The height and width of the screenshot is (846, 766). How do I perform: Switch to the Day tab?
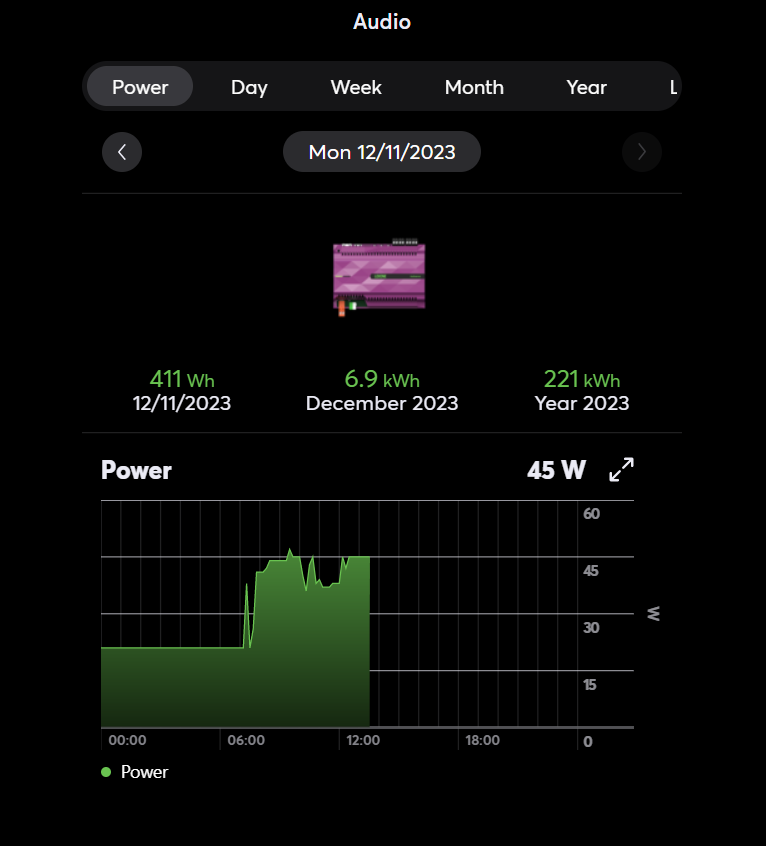point(249,87)
